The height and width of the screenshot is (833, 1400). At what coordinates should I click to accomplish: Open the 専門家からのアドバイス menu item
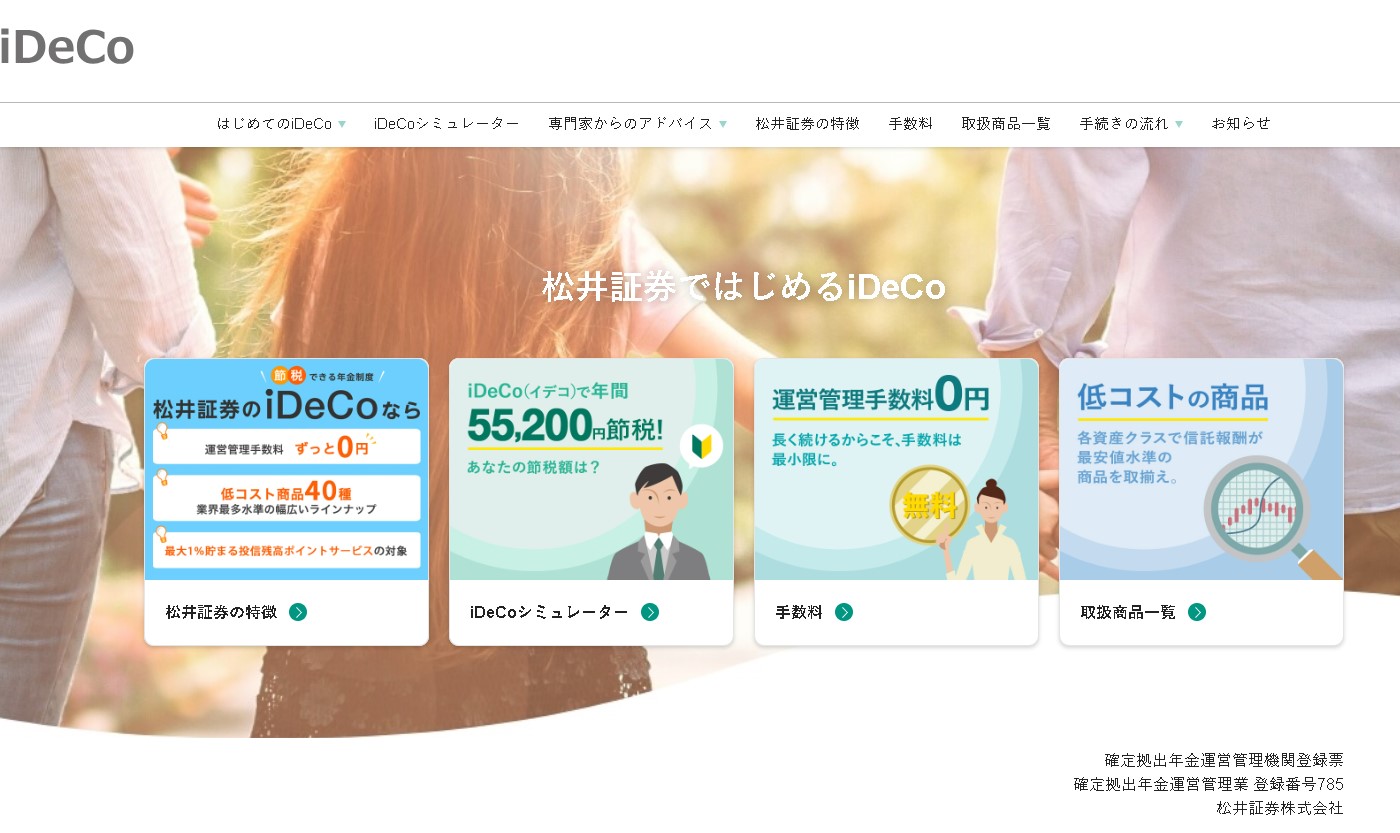(x=631, y=124)
